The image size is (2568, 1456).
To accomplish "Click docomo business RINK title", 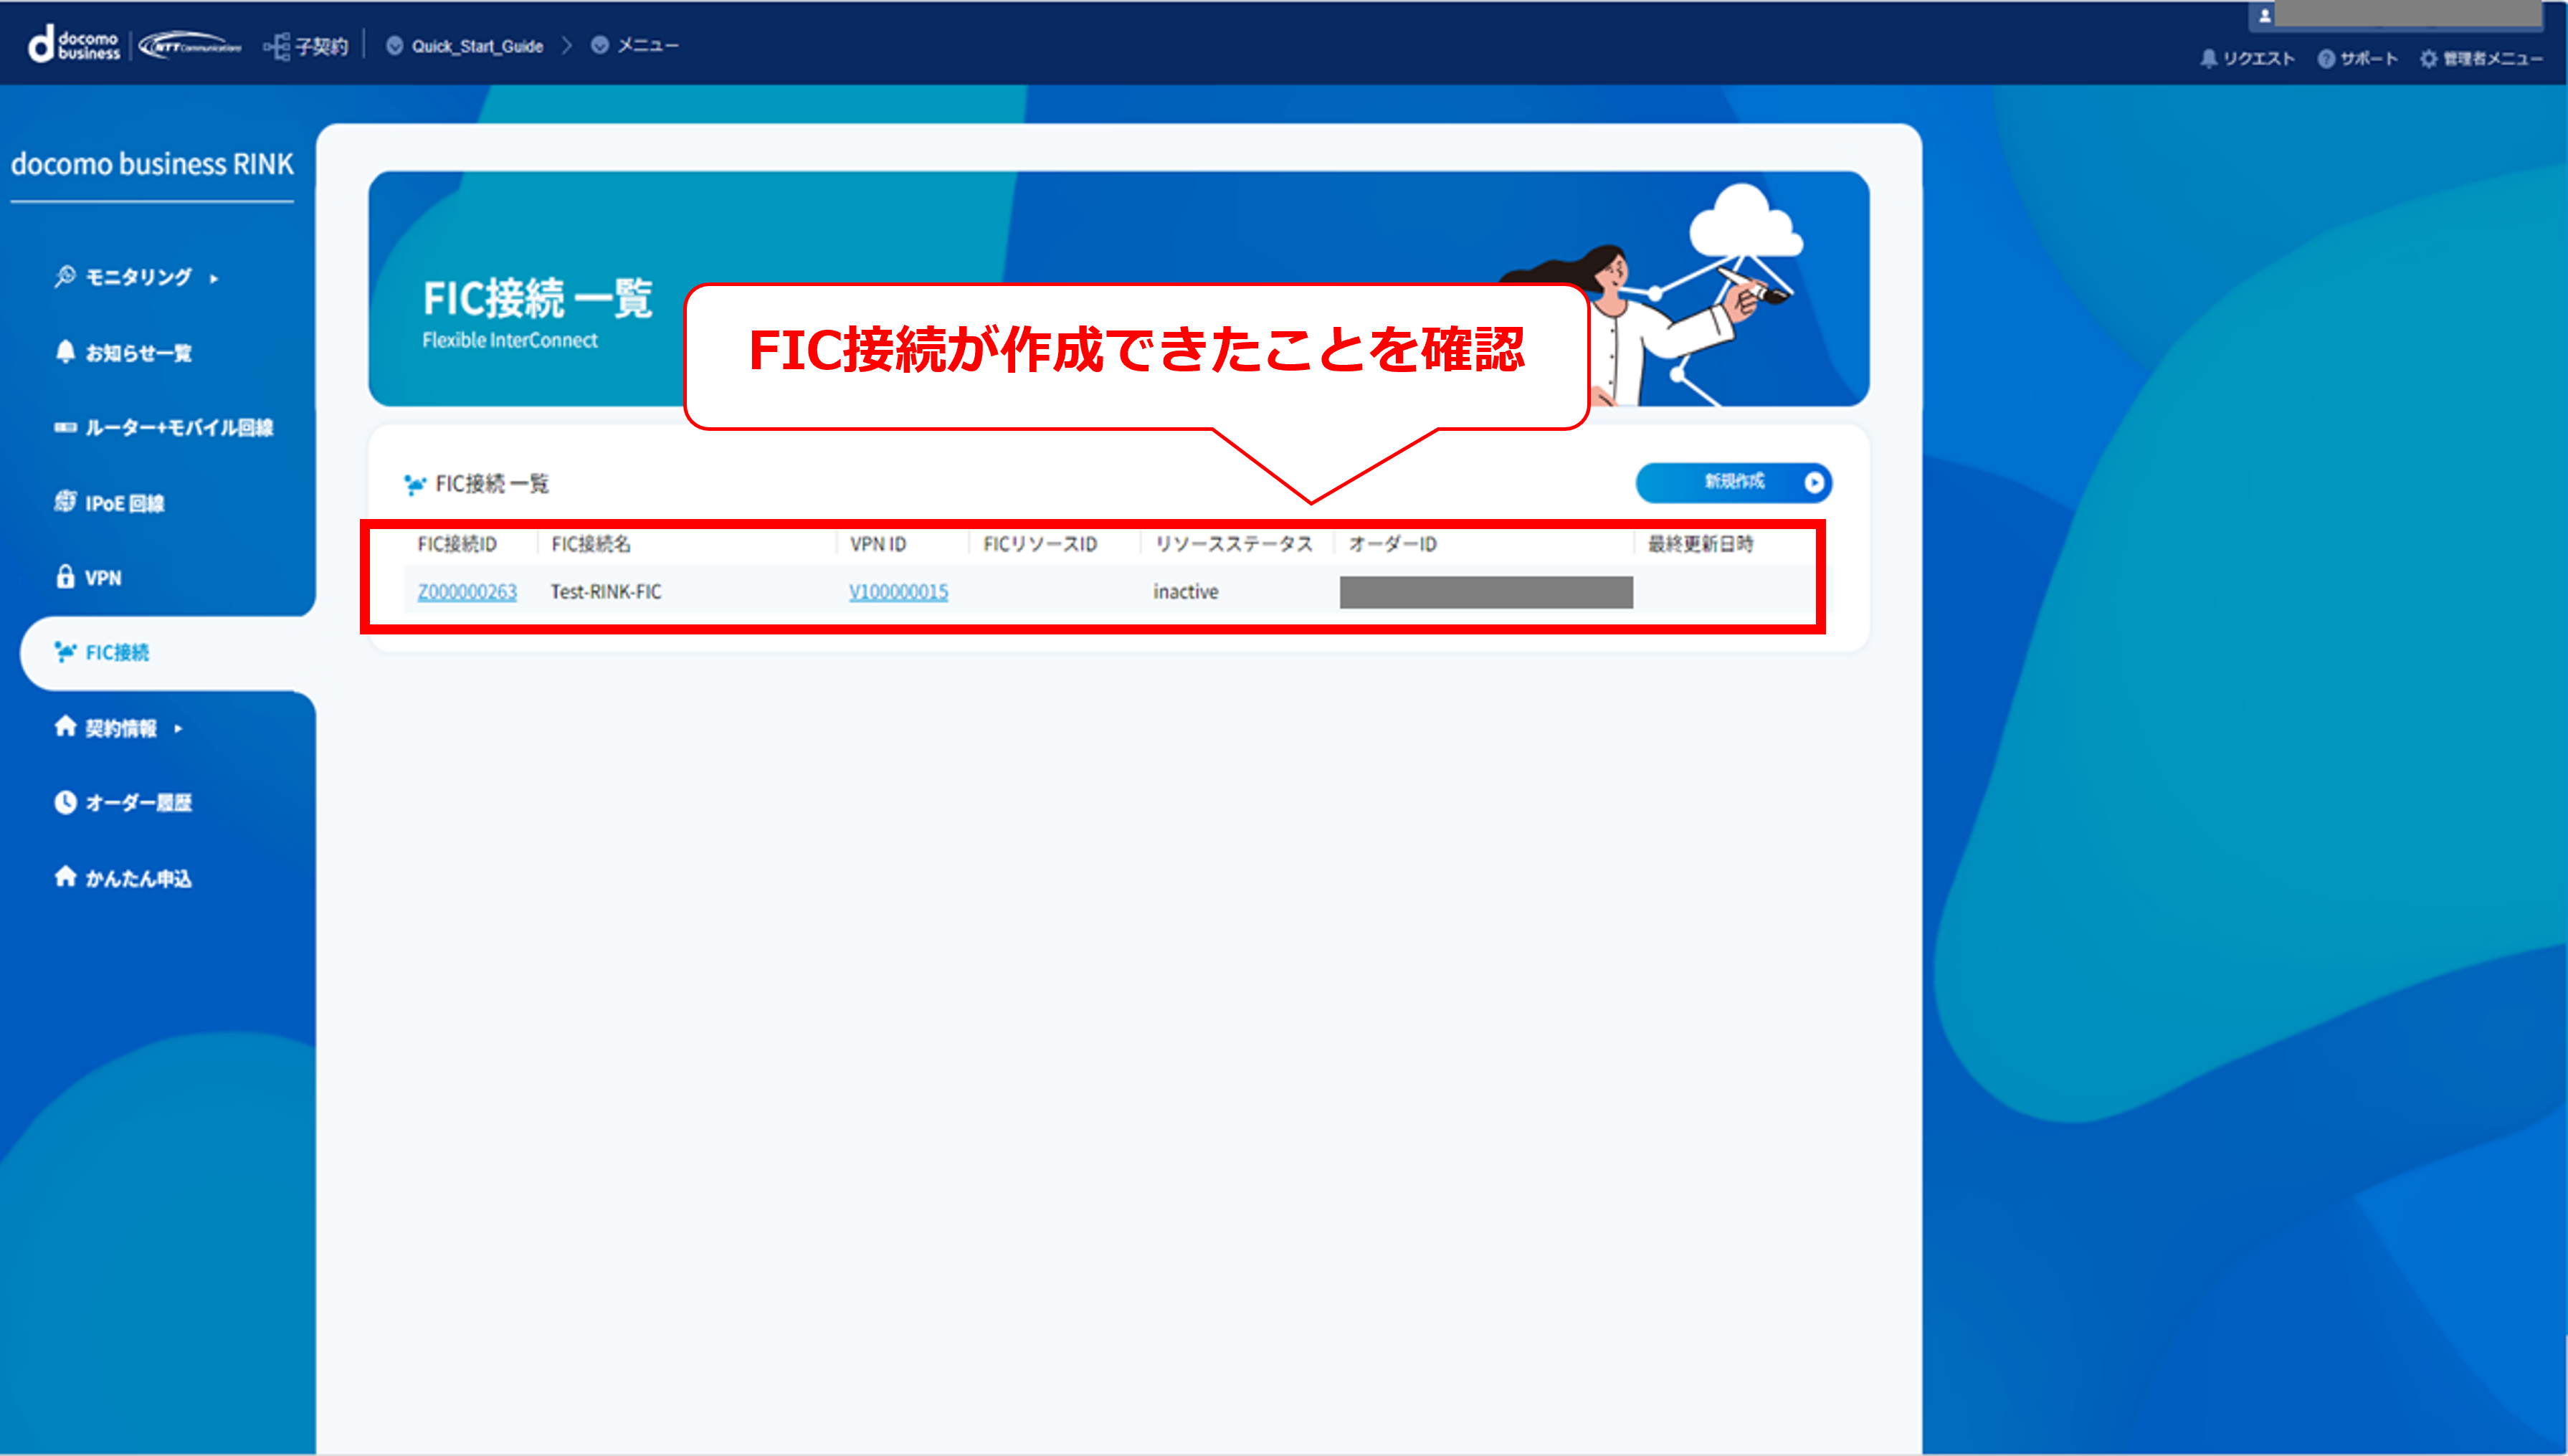I will coord(152,164).
